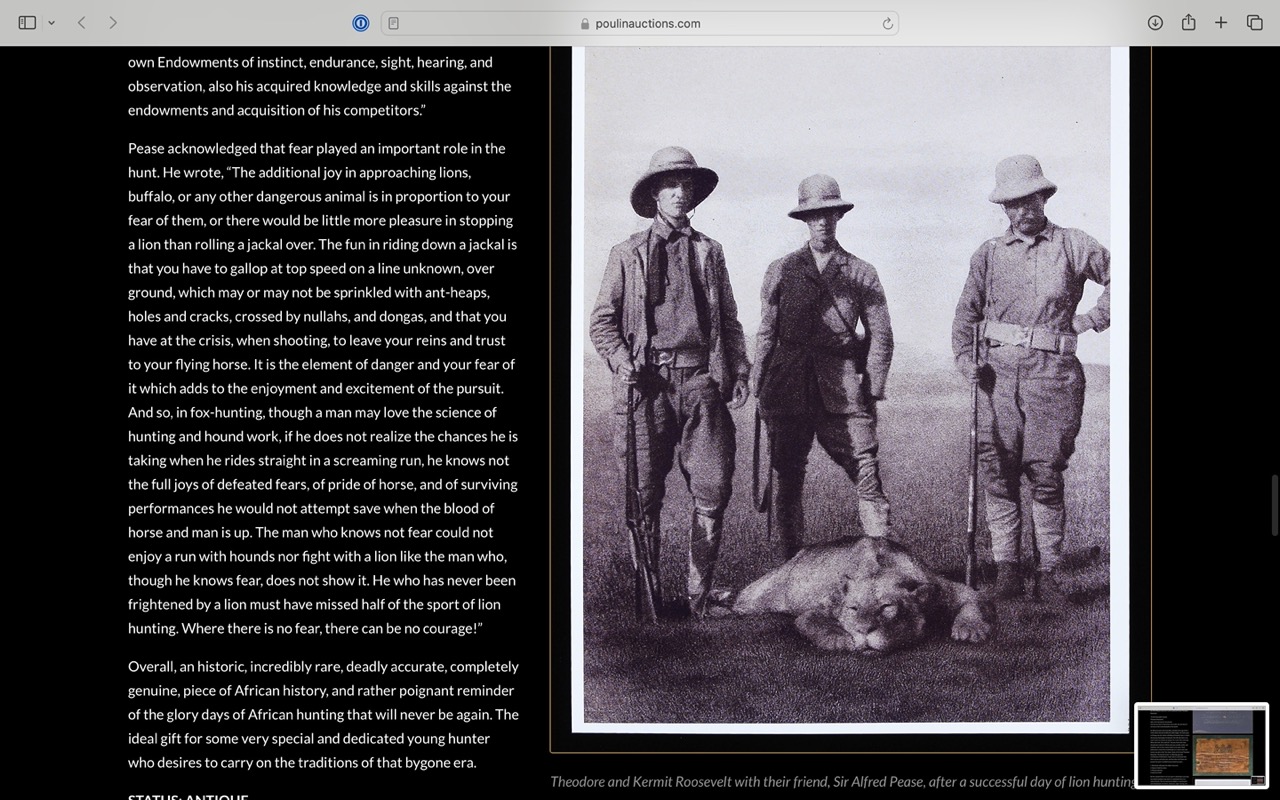Screen dimensions: 1280x800
Task: Open a new tab
Action: (x=1221, y=22)
